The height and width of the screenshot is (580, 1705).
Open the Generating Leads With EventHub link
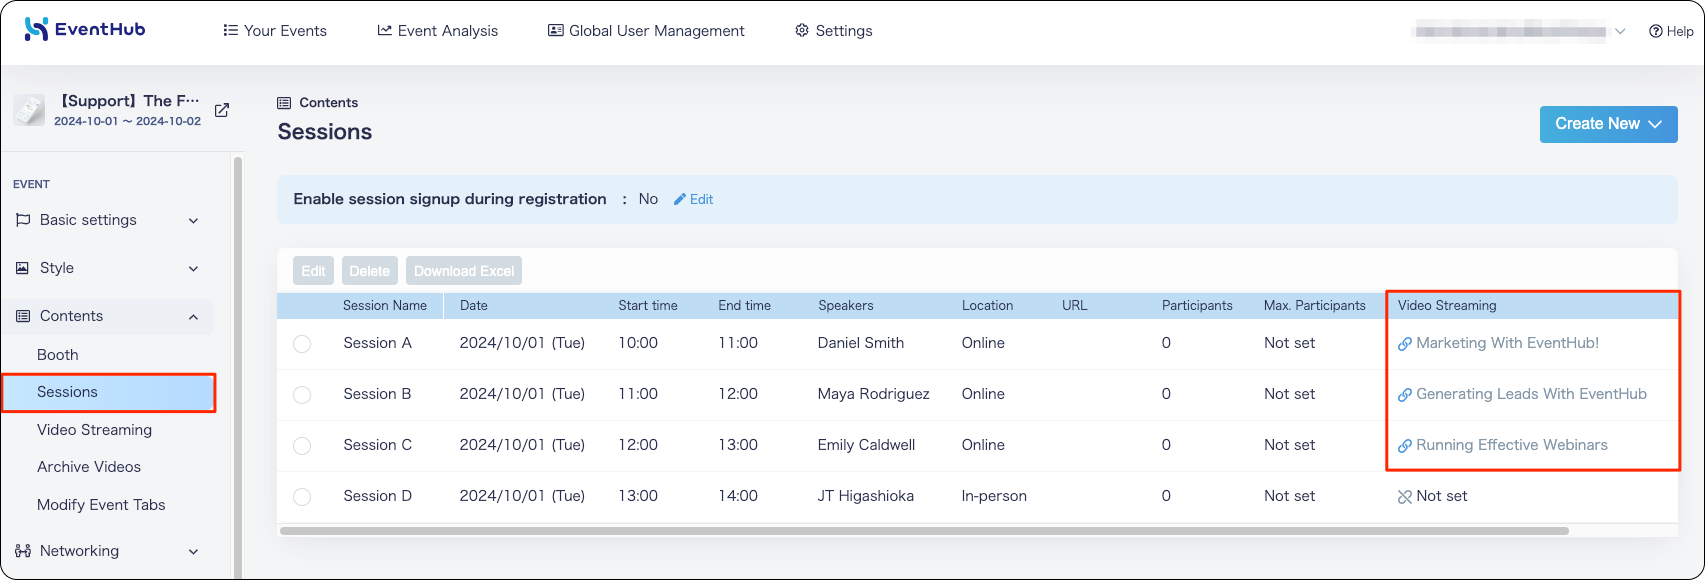(x=1531, y=394)
